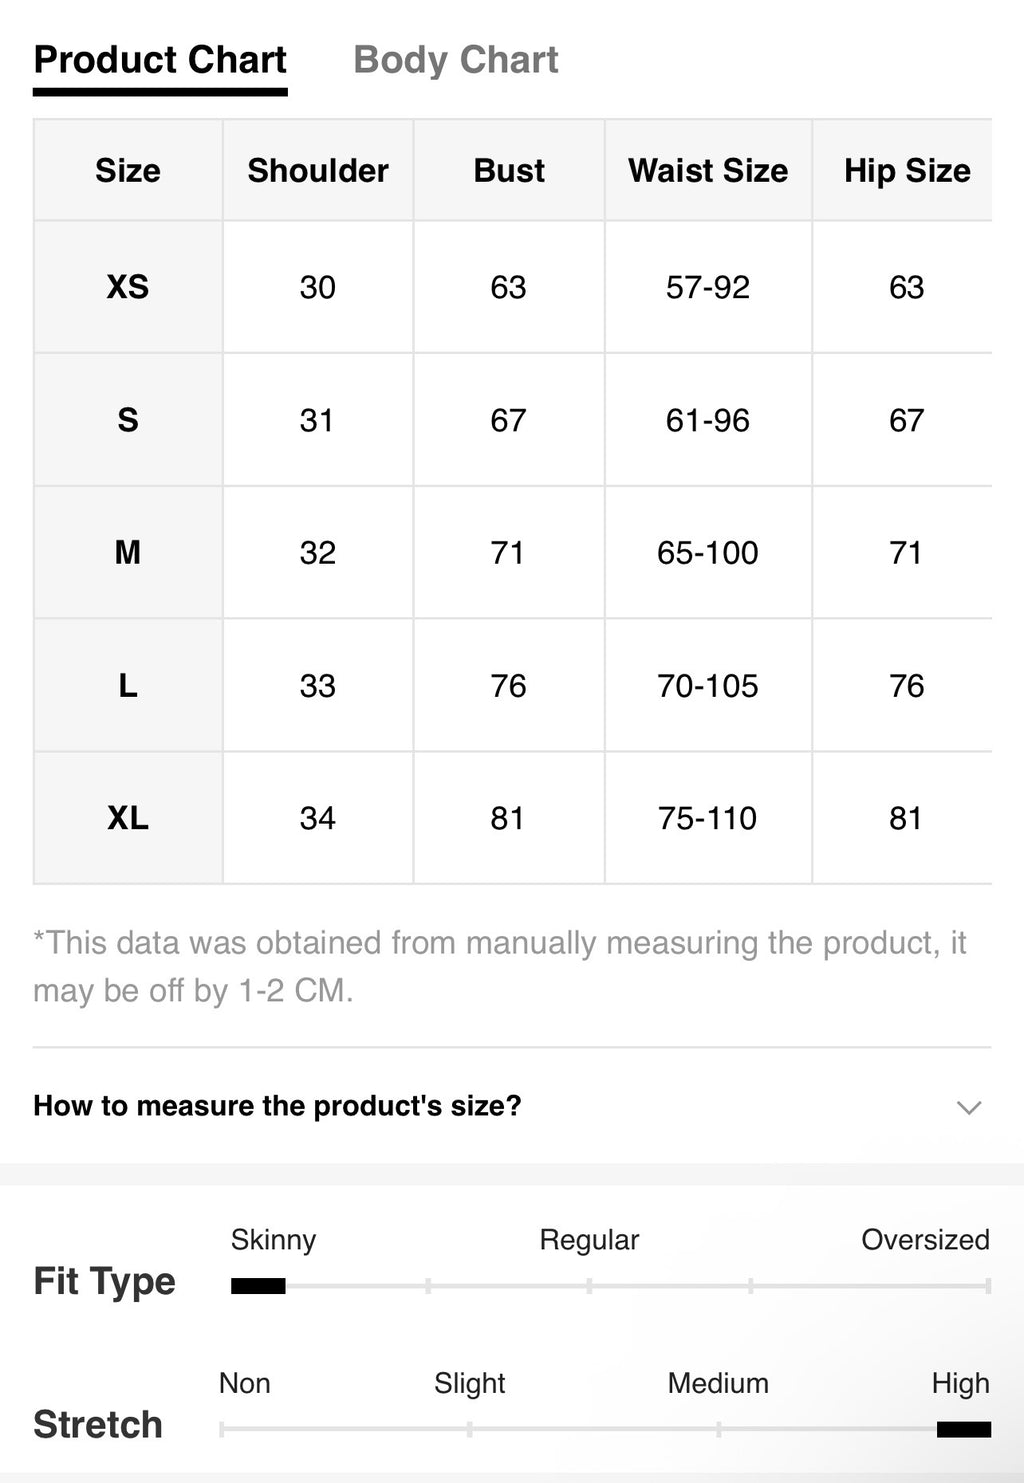Click the Medium stretch label

coord(718,1383)
